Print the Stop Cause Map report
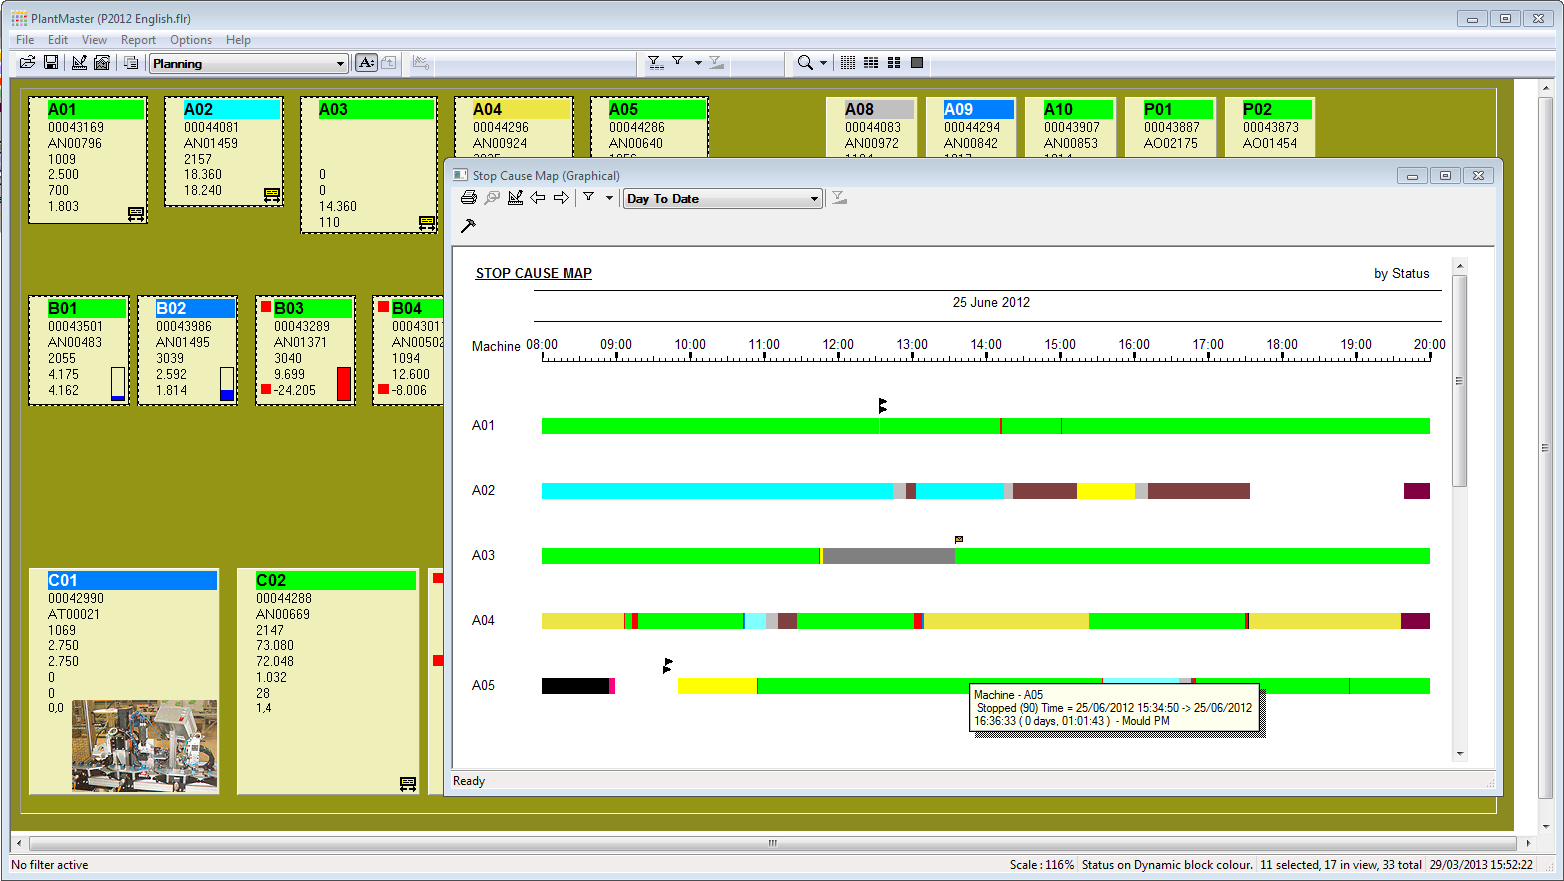 (x=468, y=198)
